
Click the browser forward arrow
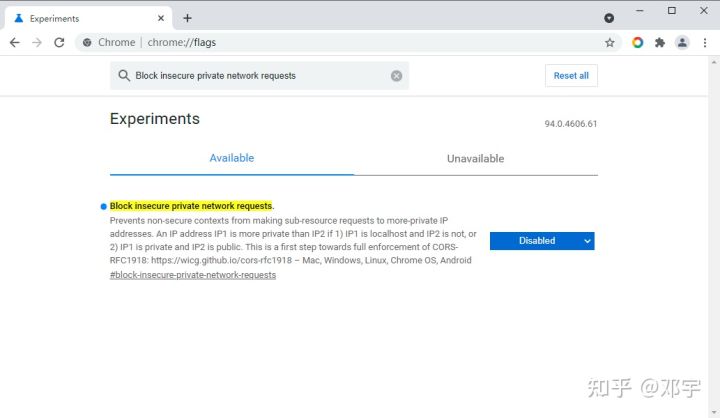point(37,43)
